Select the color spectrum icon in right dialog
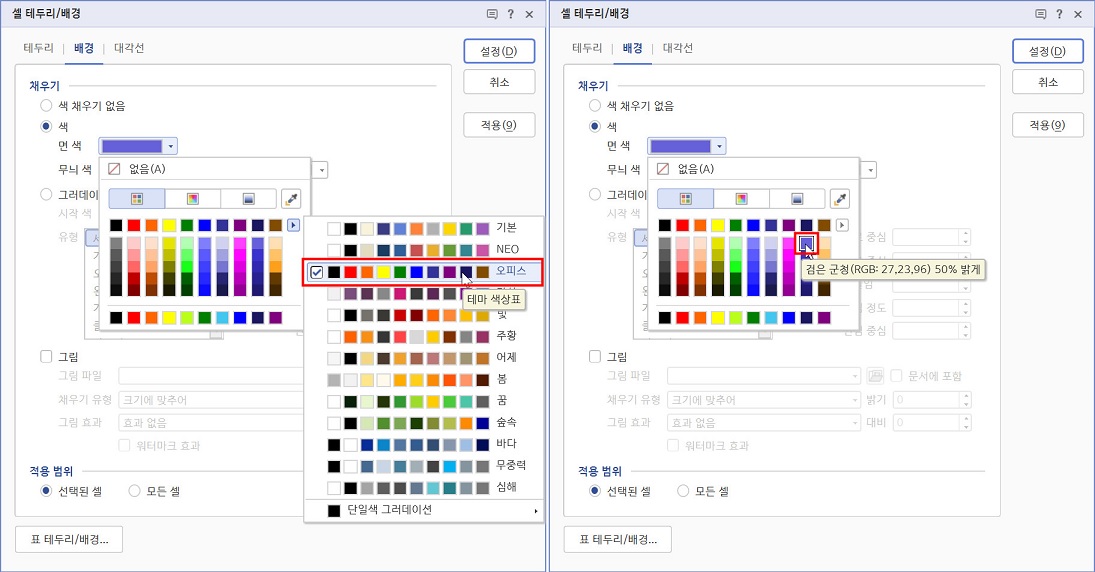The width and height of the screenshot is (1095, 572). point(742,199)
